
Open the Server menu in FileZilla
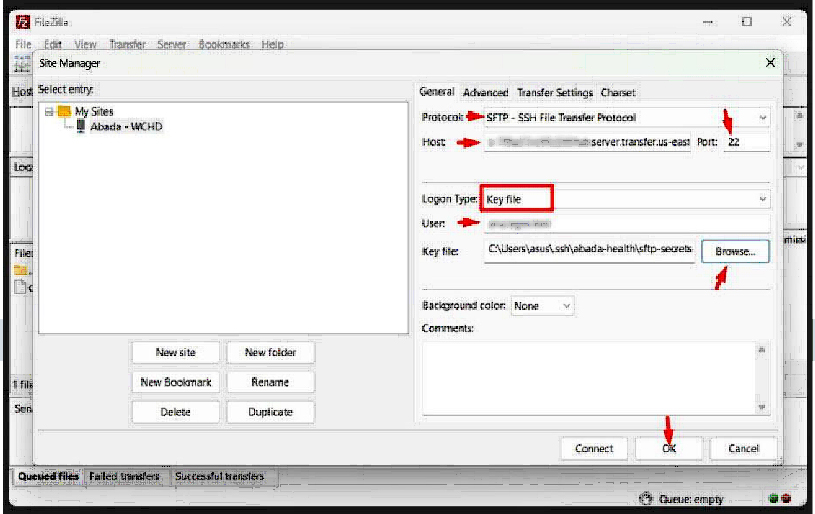tap(172, 45)
